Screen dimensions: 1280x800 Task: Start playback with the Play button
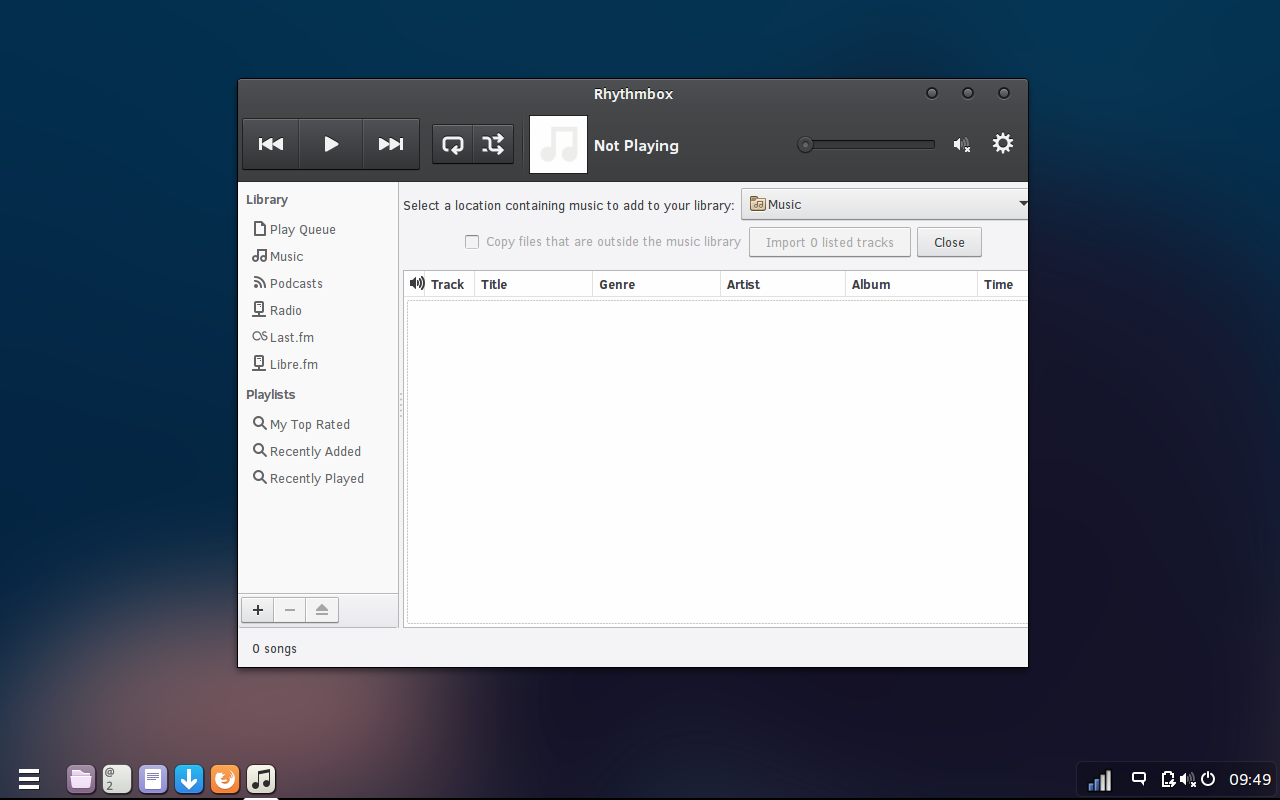coord(331,144)
